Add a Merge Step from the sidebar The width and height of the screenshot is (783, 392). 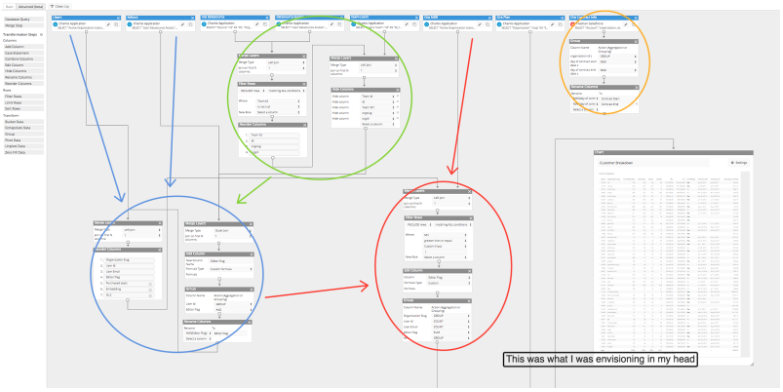coord(23,24)
